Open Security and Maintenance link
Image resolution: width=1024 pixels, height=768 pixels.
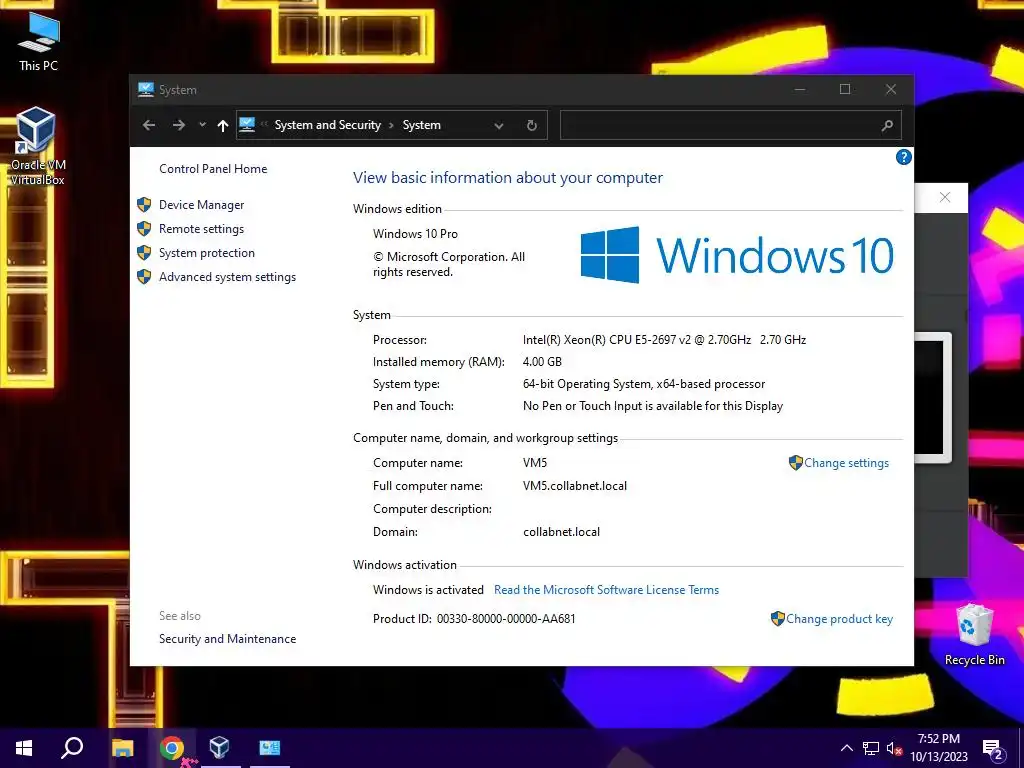click(x=227, y=639)
